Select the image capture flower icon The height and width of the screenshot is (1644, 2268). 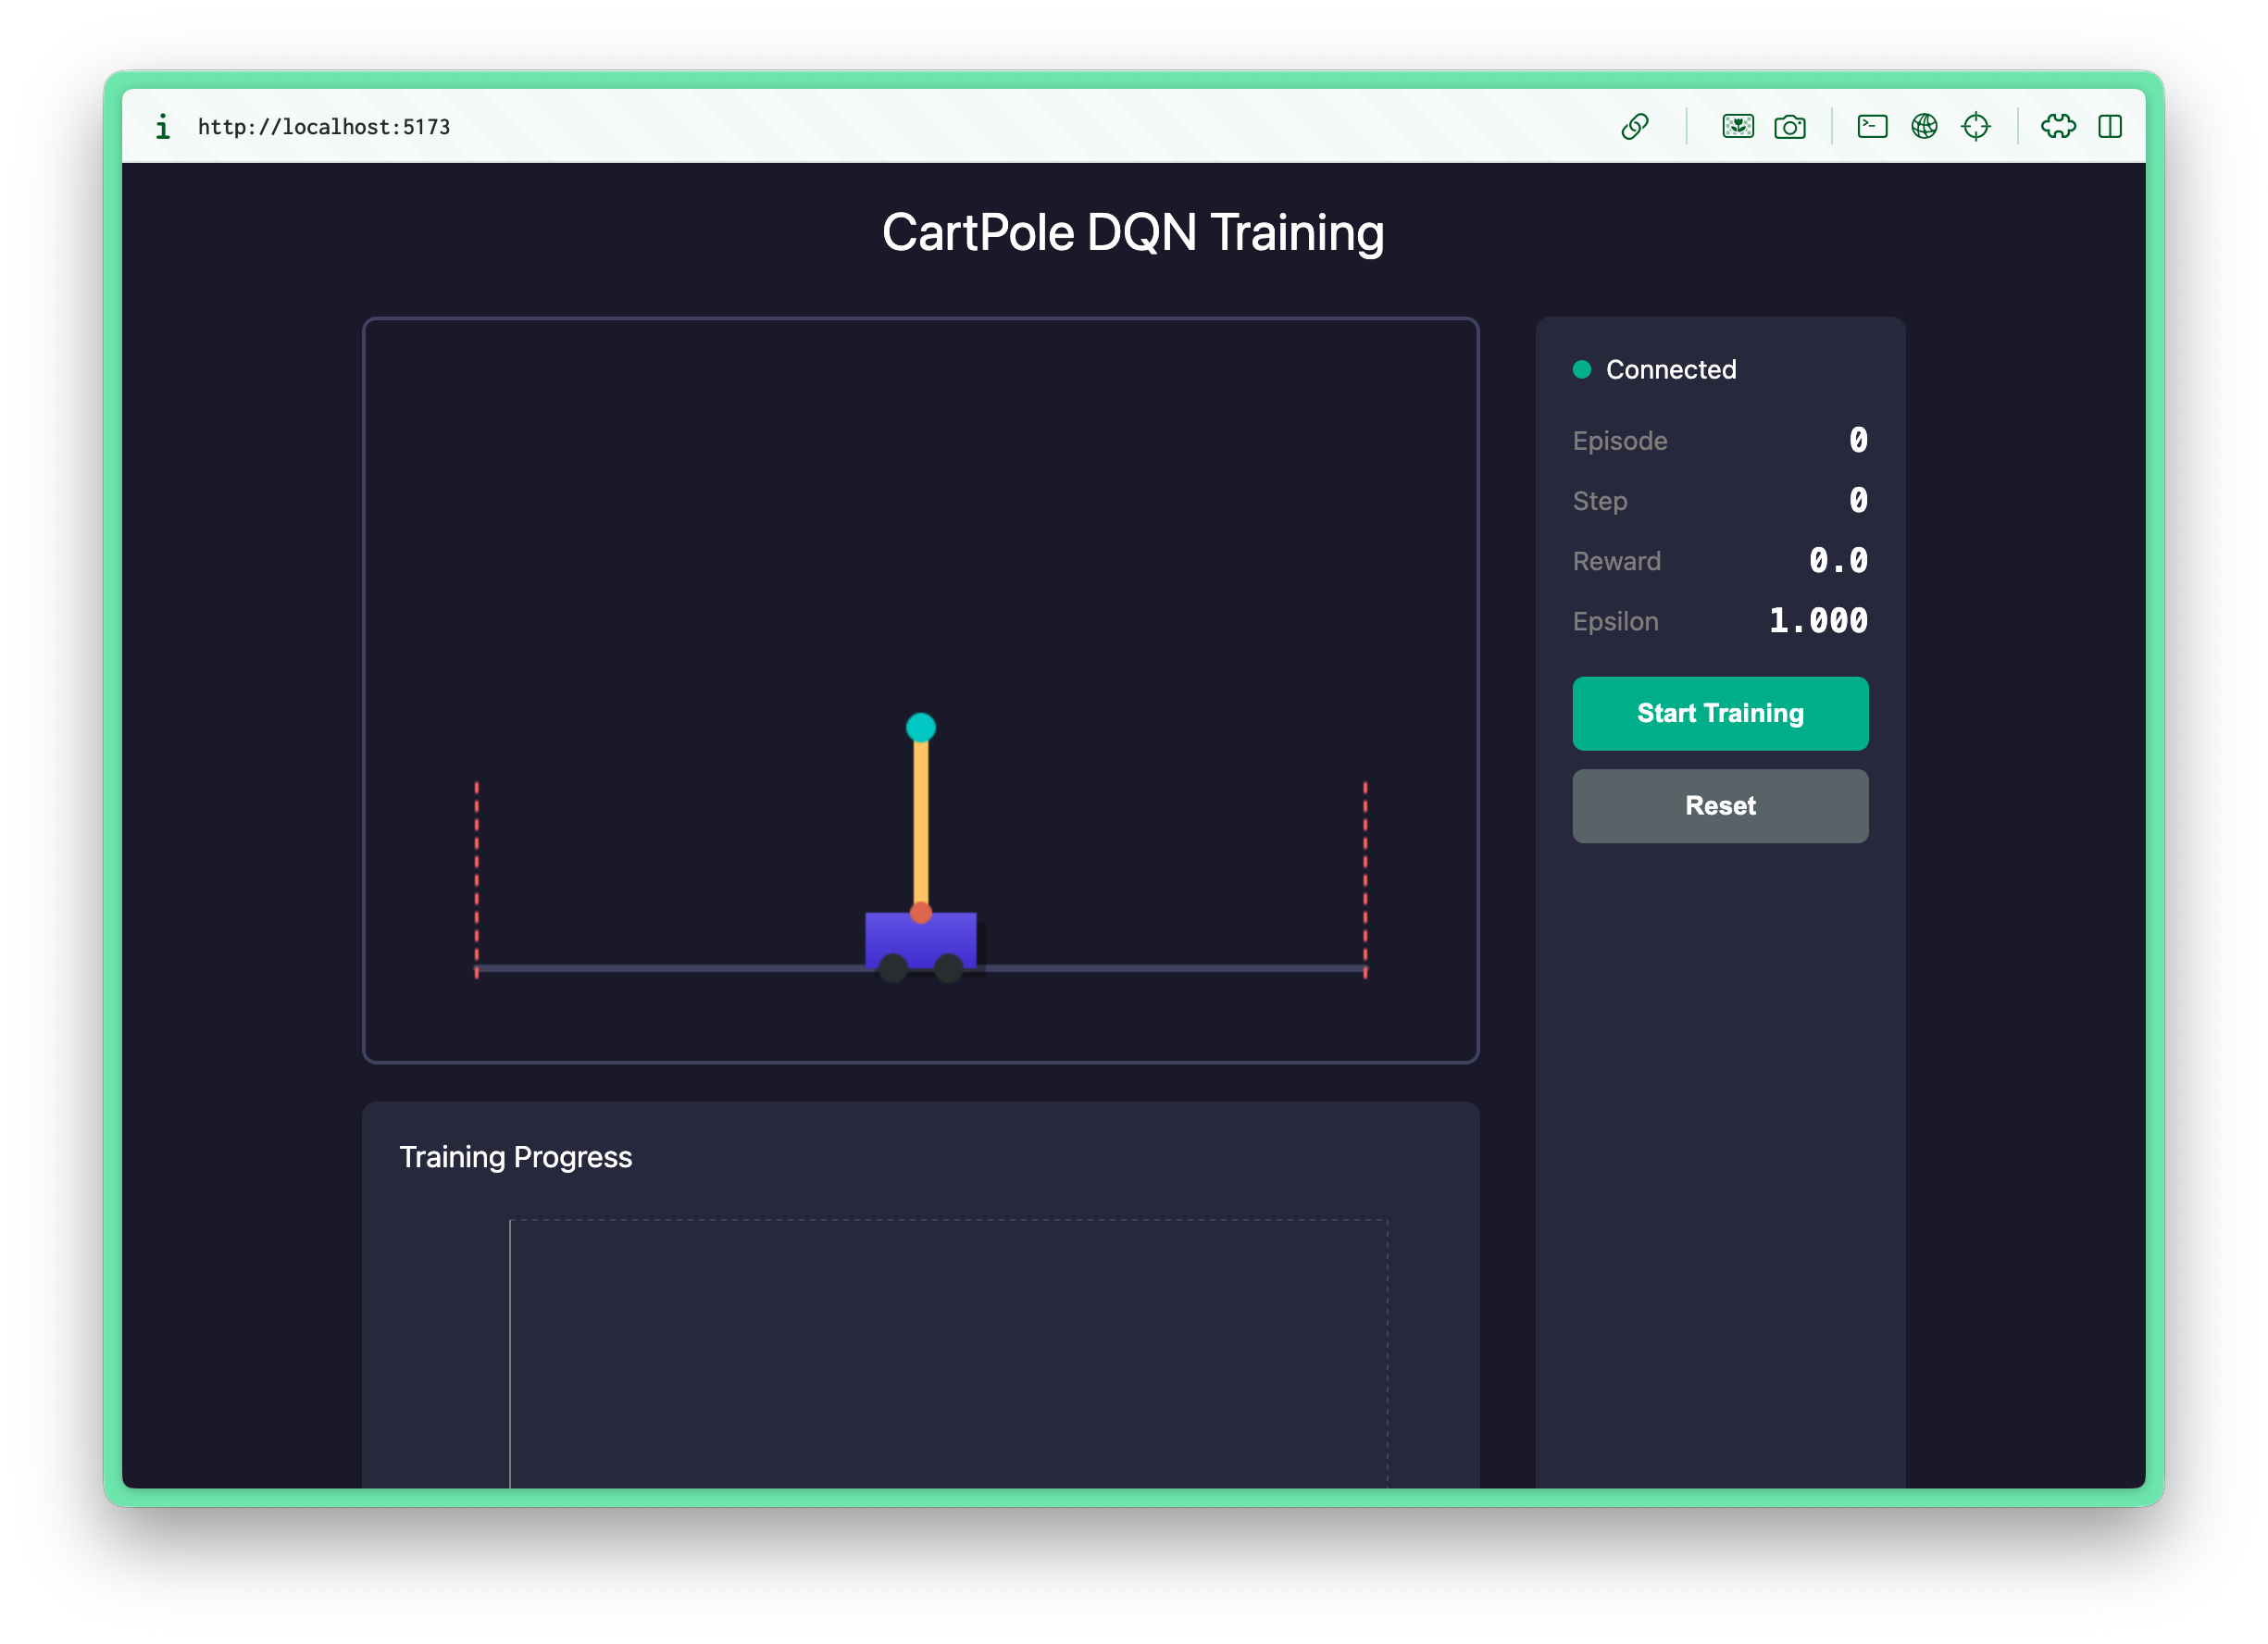tap(1738, 127)
